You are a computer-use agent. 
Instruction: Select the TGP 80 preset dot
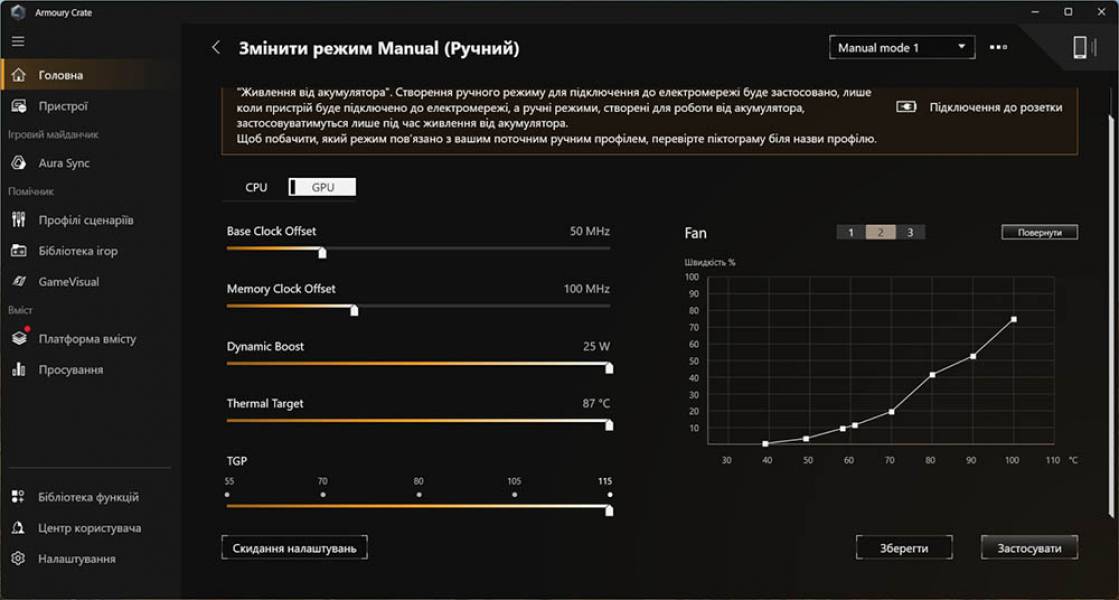pos(419,494)
